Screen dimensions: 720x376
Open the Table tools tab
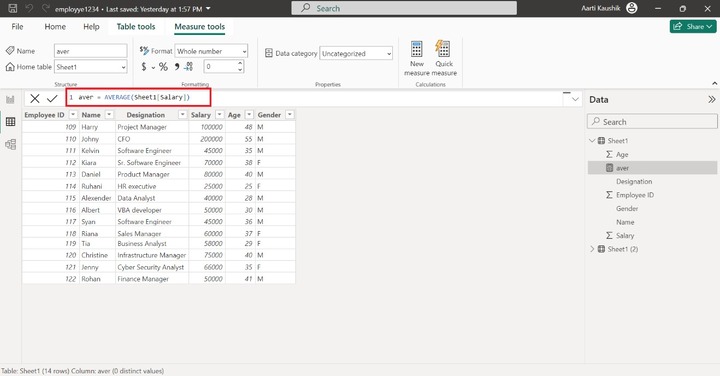point(136,27)
